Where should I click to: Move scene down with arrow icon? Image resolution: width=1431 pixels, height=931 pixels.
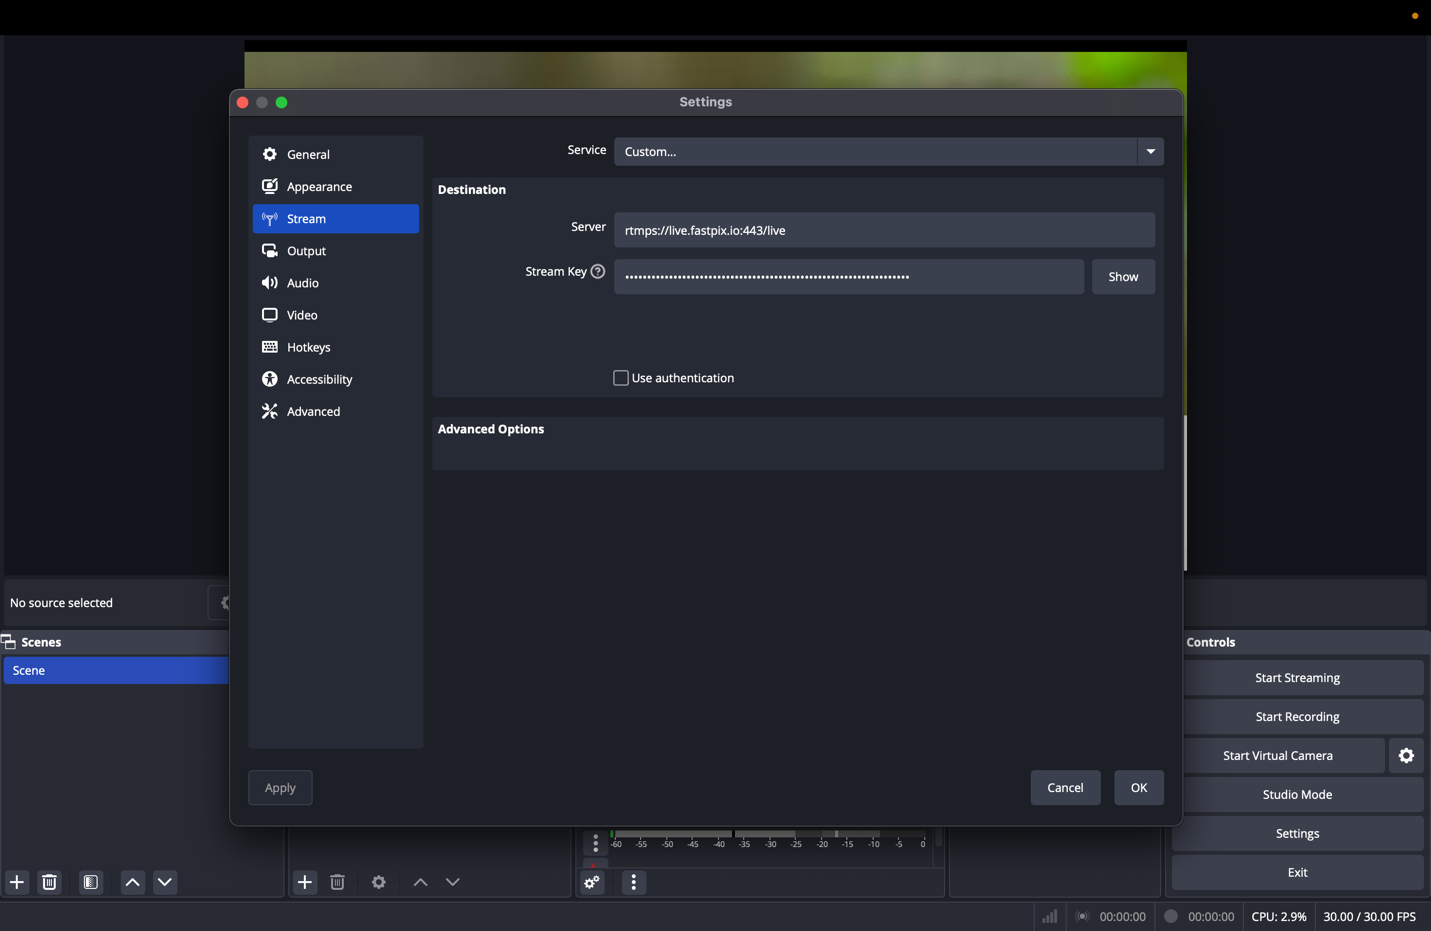tap(165, 882)
